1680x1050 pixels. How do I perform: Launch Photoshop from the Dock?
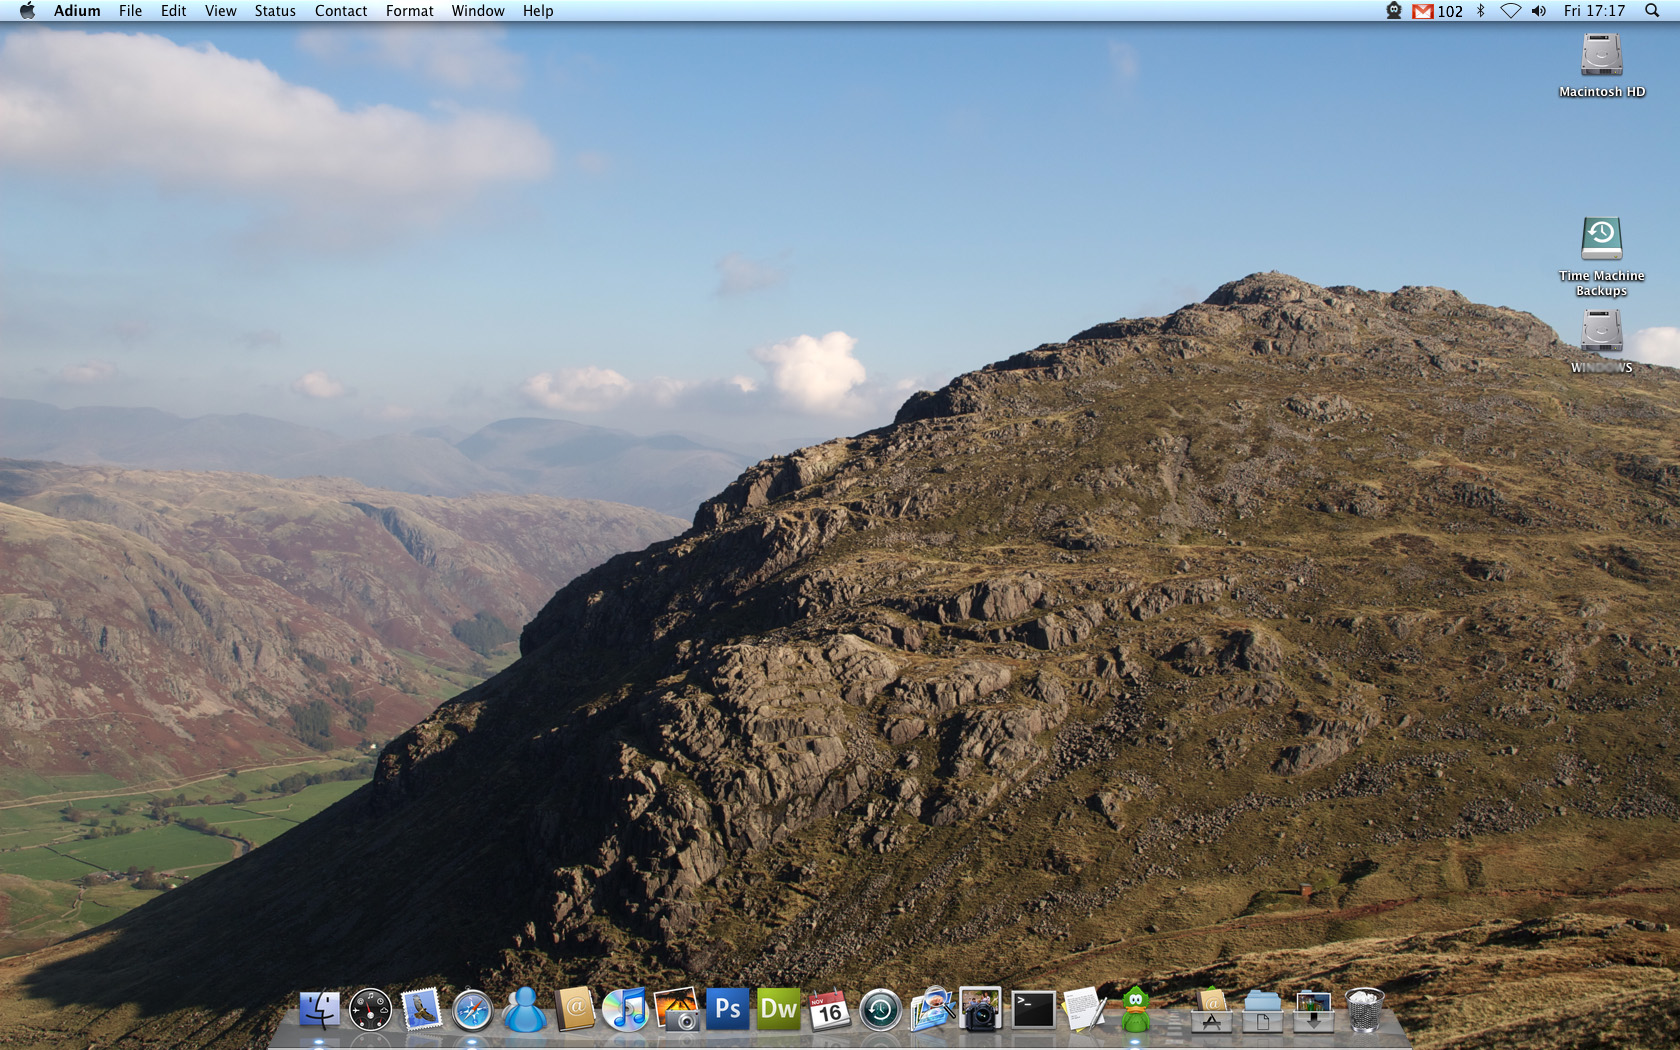point(728,1009)
